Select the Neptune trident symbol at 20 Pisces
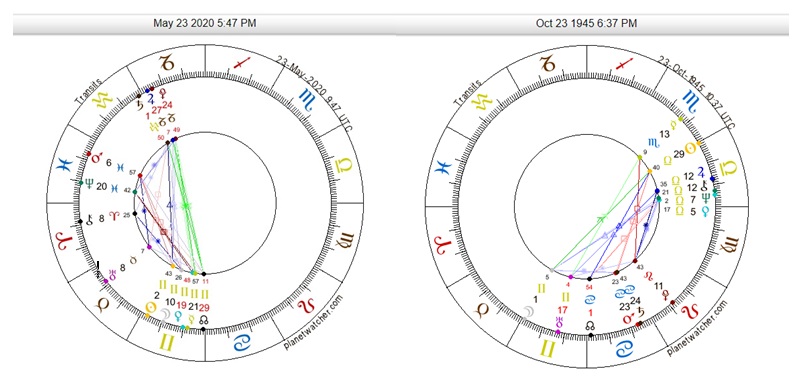 (x=89, y=185)
